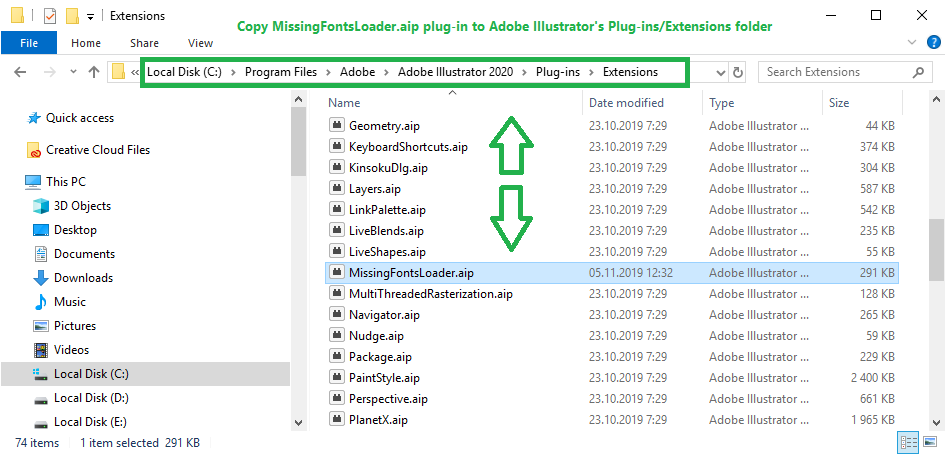Open the View ribbon tab
The width and height of the screenshot is (946, 455).
[200, 43]
